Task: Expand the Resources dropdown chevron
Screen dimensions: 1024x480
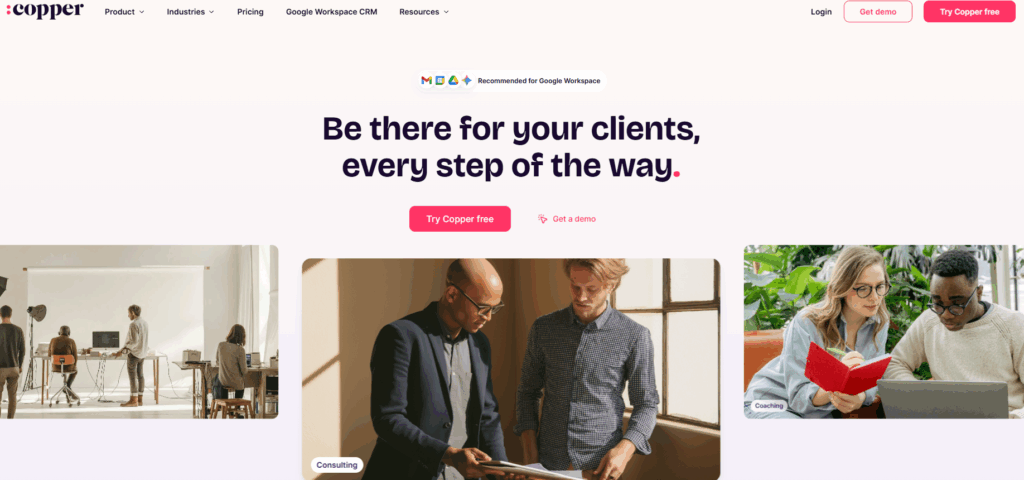Action: tap(446, 12)
